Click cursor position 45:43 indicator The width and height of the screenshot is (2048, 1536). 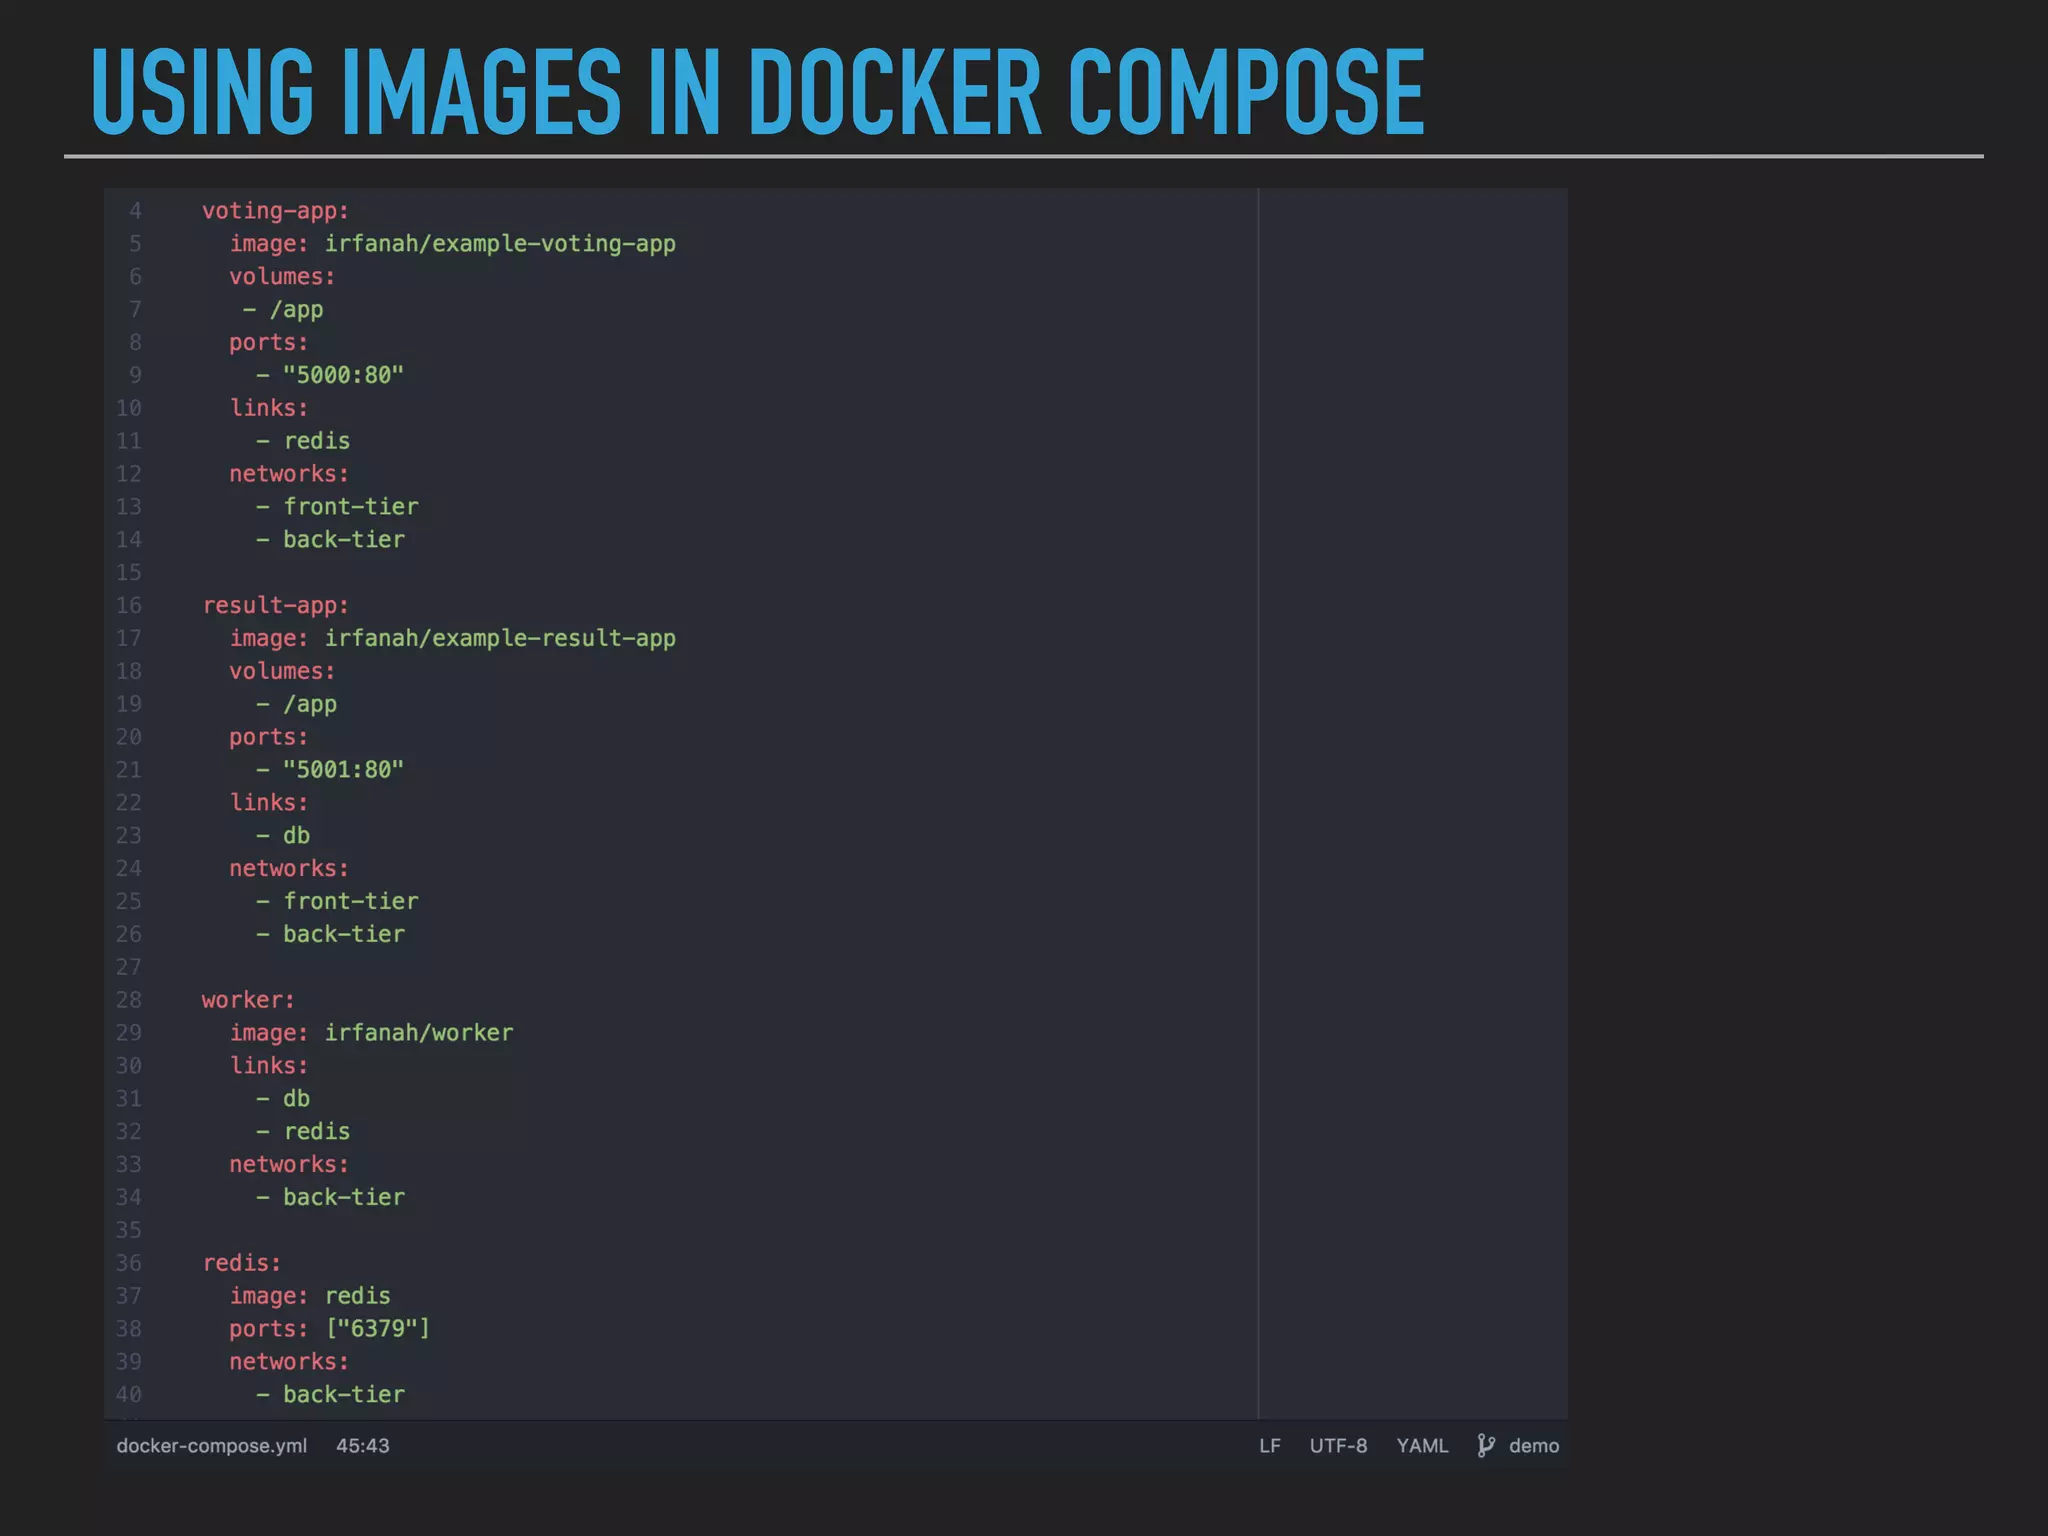(x=363, y=1446)
